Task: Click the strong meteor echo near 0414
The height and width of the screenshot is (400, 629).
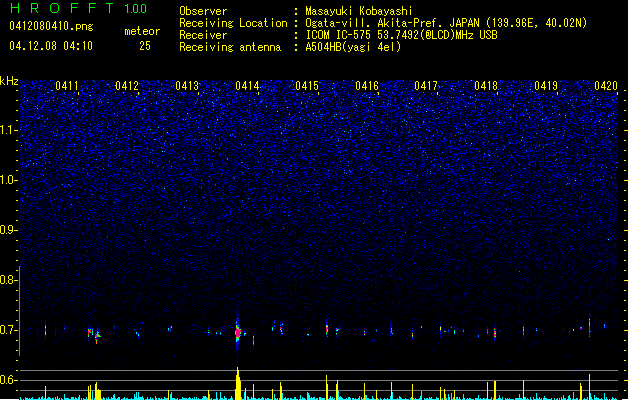Action: (x=238, y=333)
